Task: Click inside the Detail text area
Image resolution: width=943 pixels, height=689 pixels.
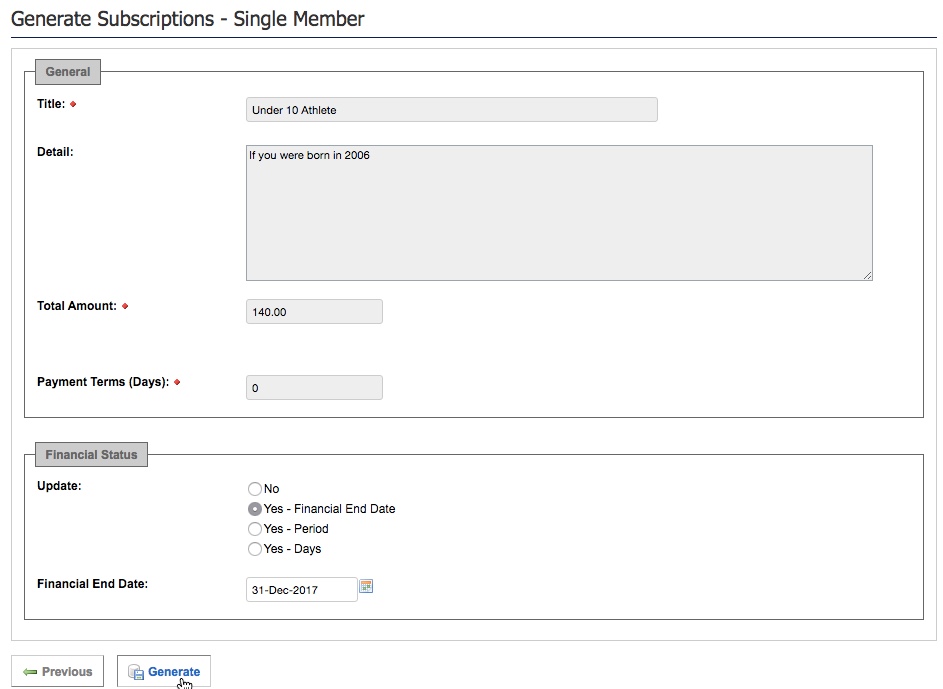Action: pos(558,213)
